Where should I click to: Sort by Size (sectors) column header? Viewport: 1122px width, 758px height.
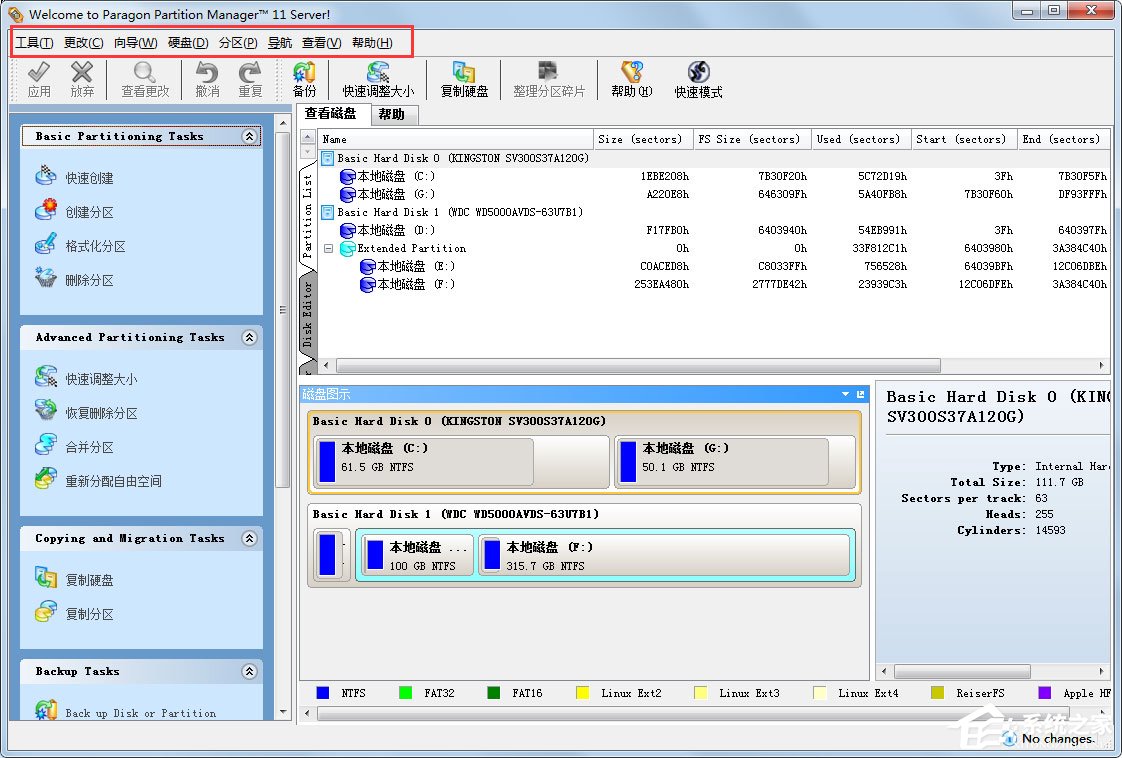(643, 139)
